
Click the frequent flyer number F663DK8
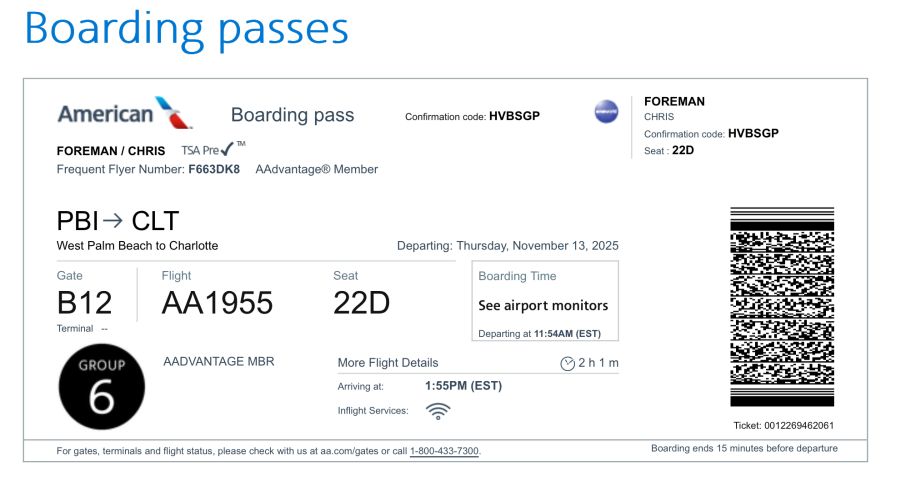coord(214,169)
